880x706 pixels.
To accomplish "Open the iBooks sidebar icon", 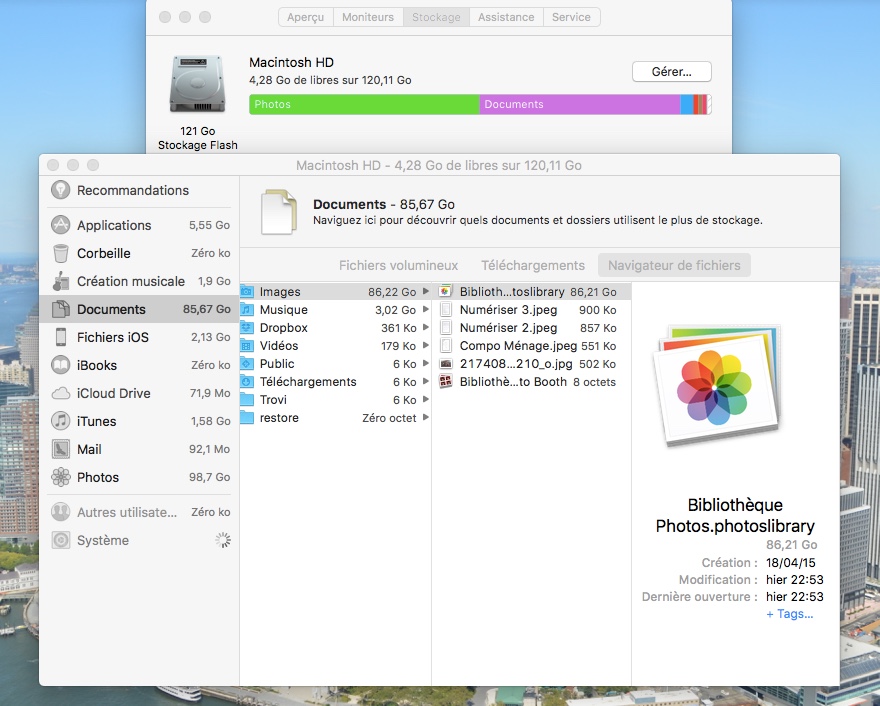I will coord(61,365).
